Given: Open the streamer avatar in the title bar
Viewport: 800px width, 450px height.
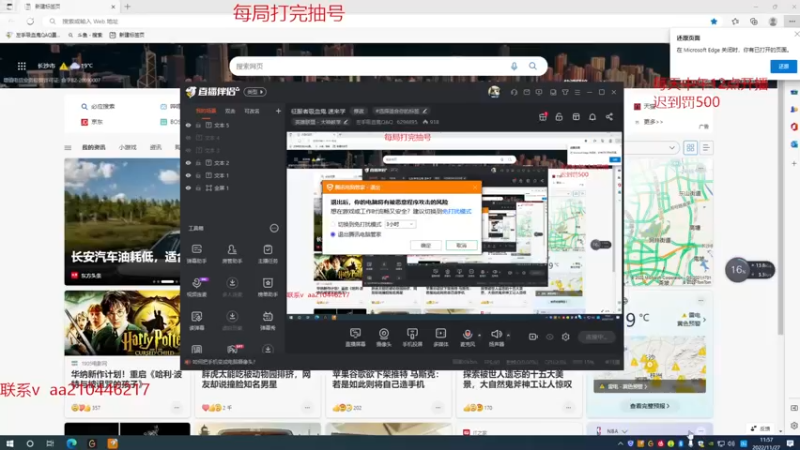Looking at the screenshot, I should pos(494,92).
